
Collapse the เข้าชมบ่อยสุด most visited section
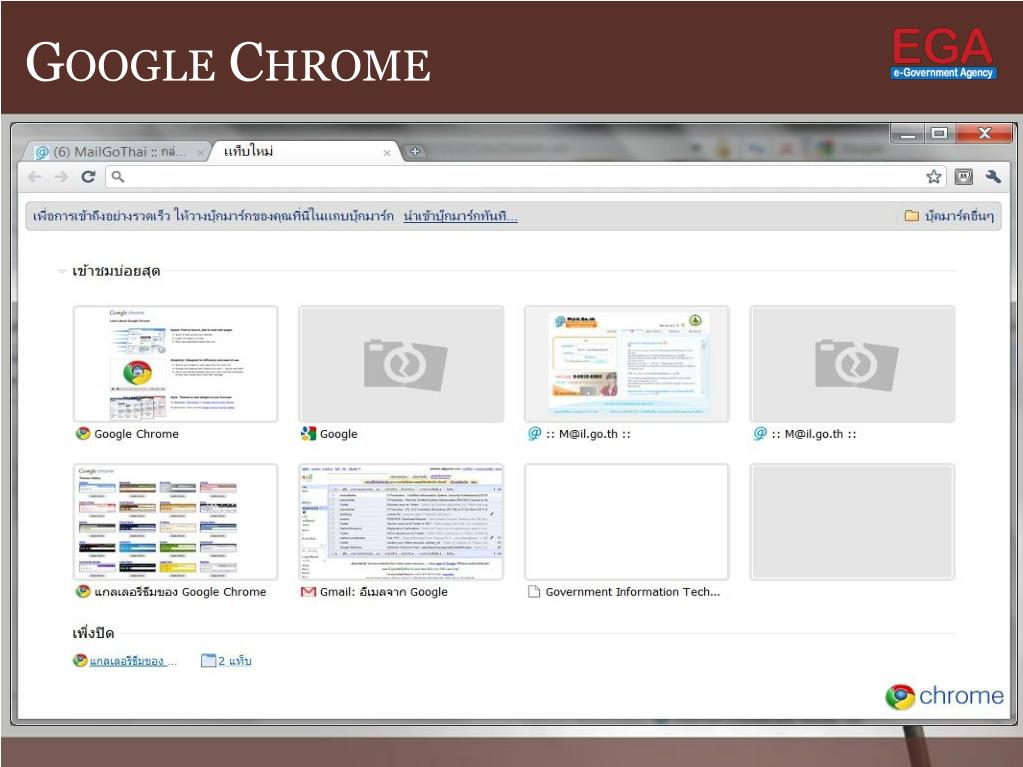click(x=62, y=271)
